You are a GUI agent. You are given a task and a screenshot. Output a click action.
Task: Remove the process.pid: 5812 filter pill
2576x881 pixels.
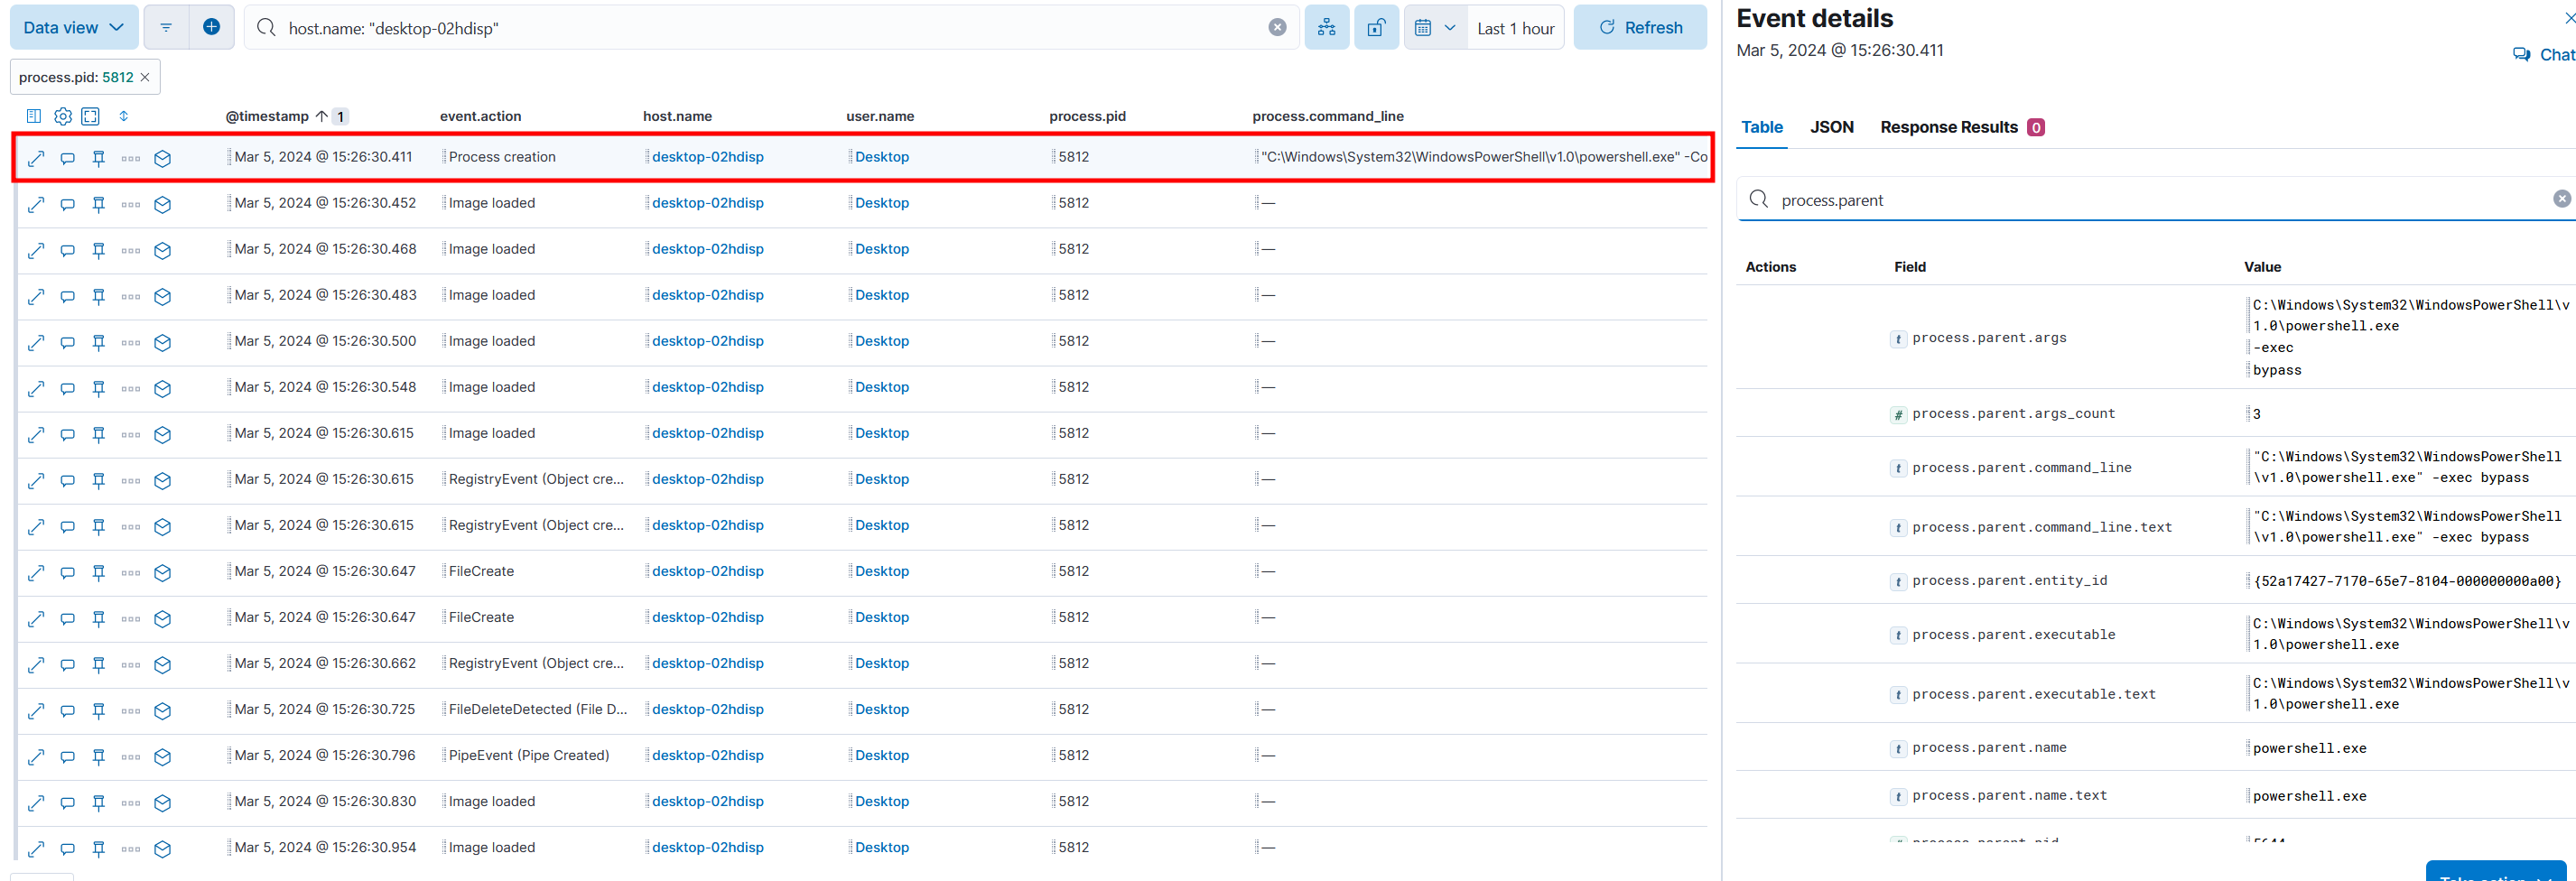tap(145, 77)
